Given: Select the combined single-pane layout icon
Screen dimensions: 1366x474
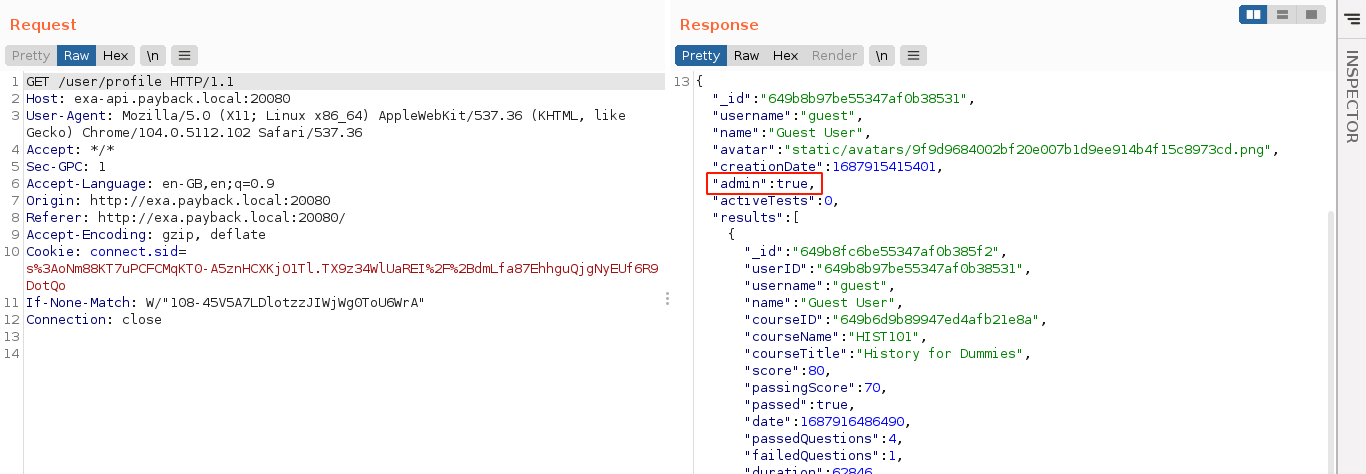Looking at the screenshot, I should (x=1309, y=14).
